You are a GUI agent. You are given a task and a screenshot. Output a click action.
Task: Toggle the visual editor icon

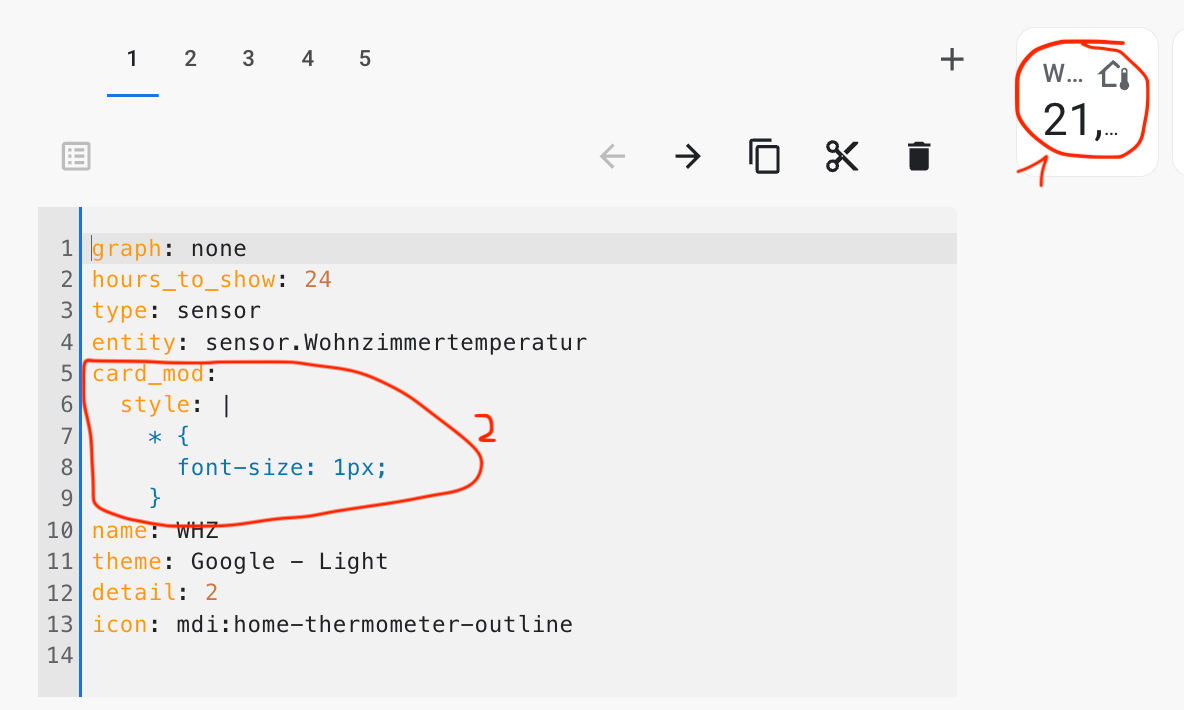click(x=76, y=156)
